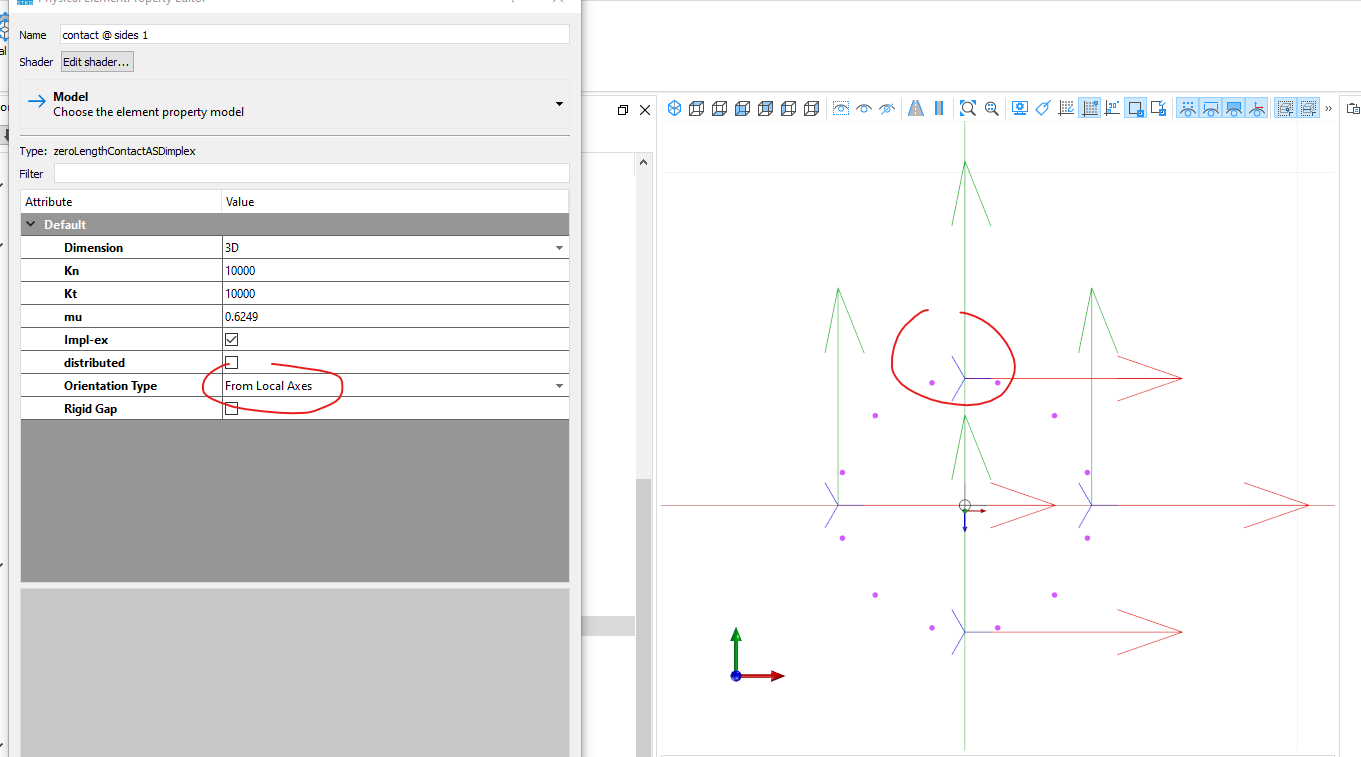
Task: Select the cube view with front face highlighted
Action: pyautogui.click(x=743, y=108)
